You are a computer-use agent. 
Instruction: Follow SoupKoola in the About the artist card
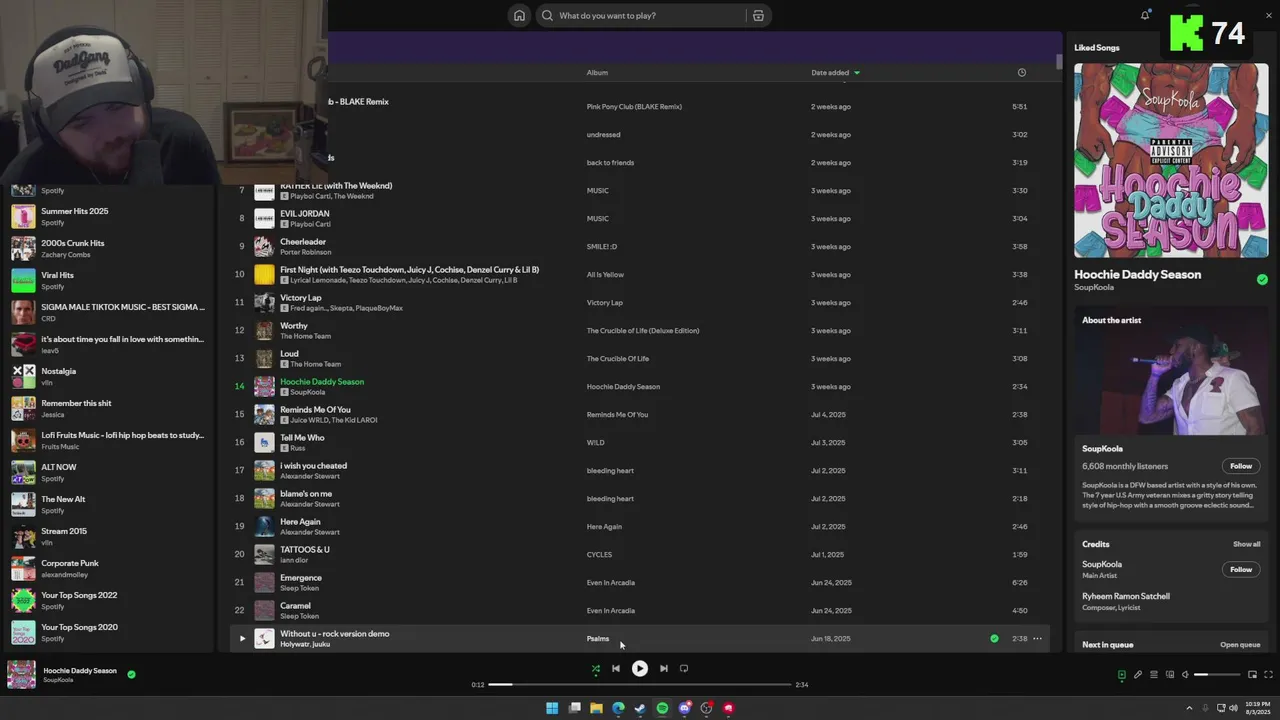pyautogui.click(x=1241, y=466)
